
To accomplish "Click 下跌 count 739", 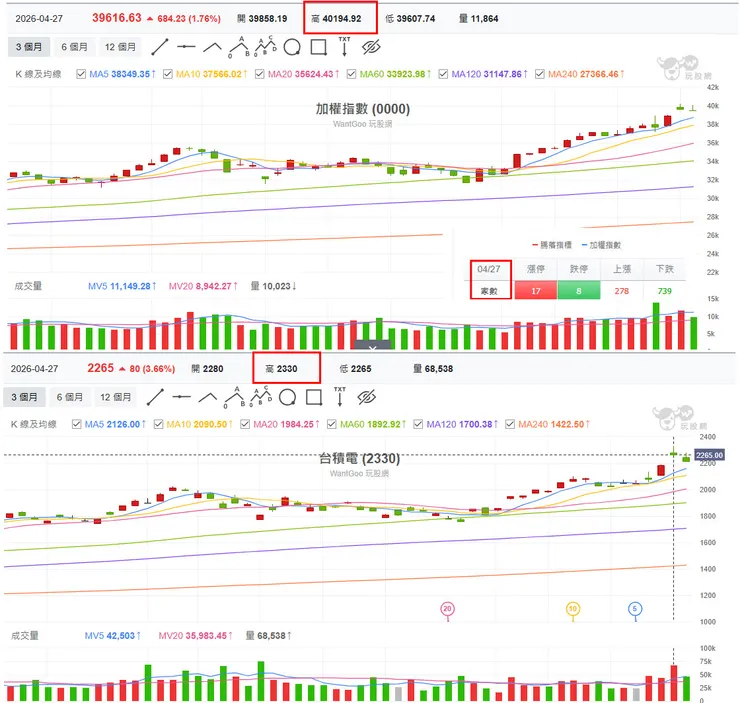I will click(664, 291).
